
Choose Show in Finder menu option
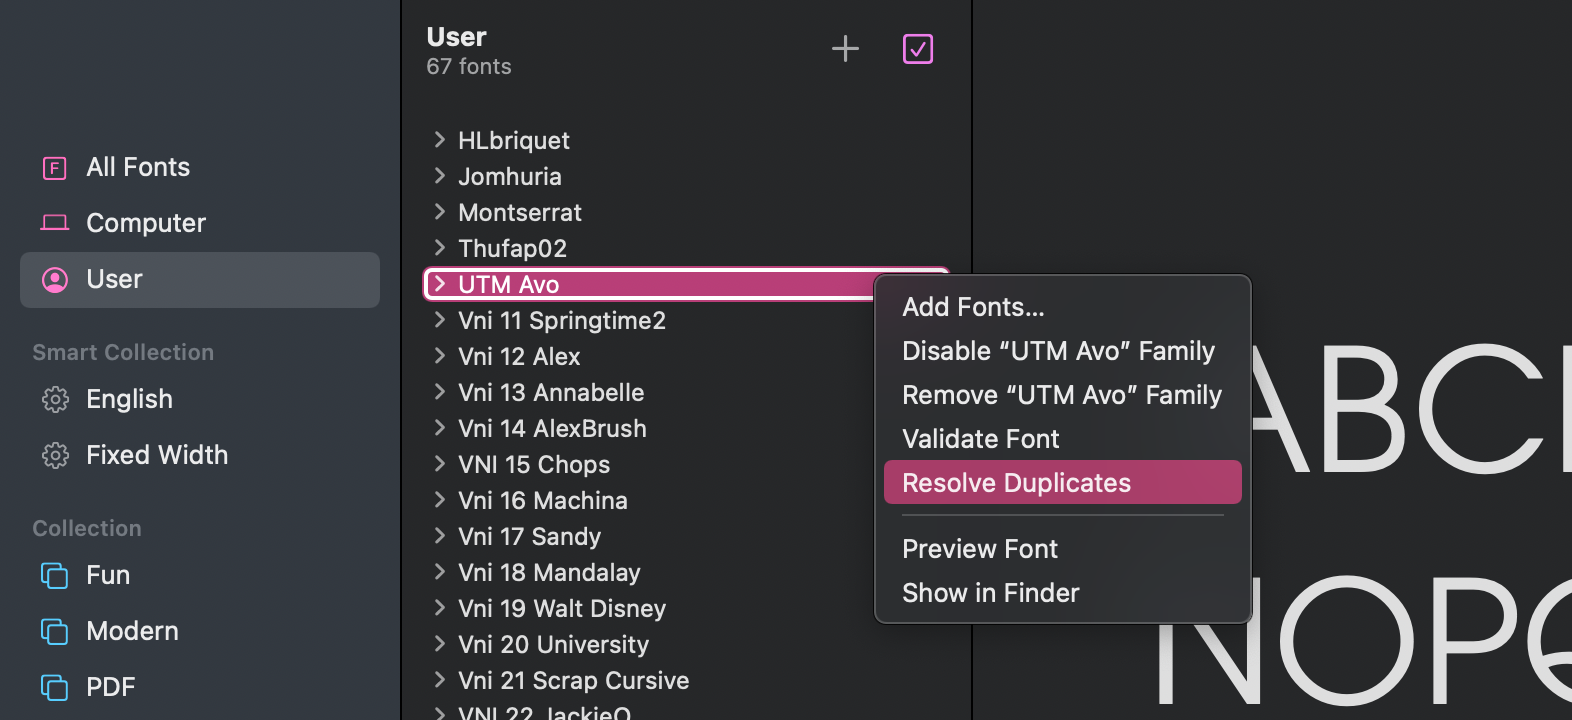(990, 593)
